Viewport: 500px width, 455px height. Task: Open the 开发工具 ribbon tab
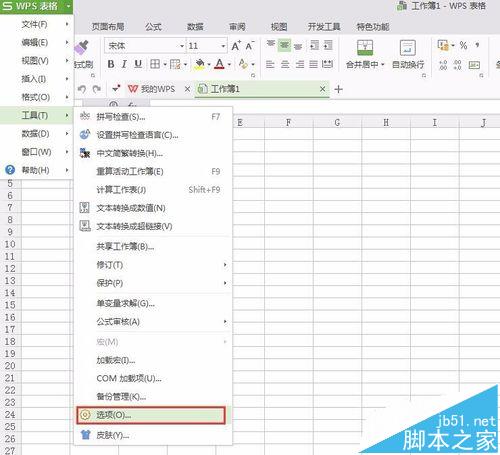pos(324,27)
